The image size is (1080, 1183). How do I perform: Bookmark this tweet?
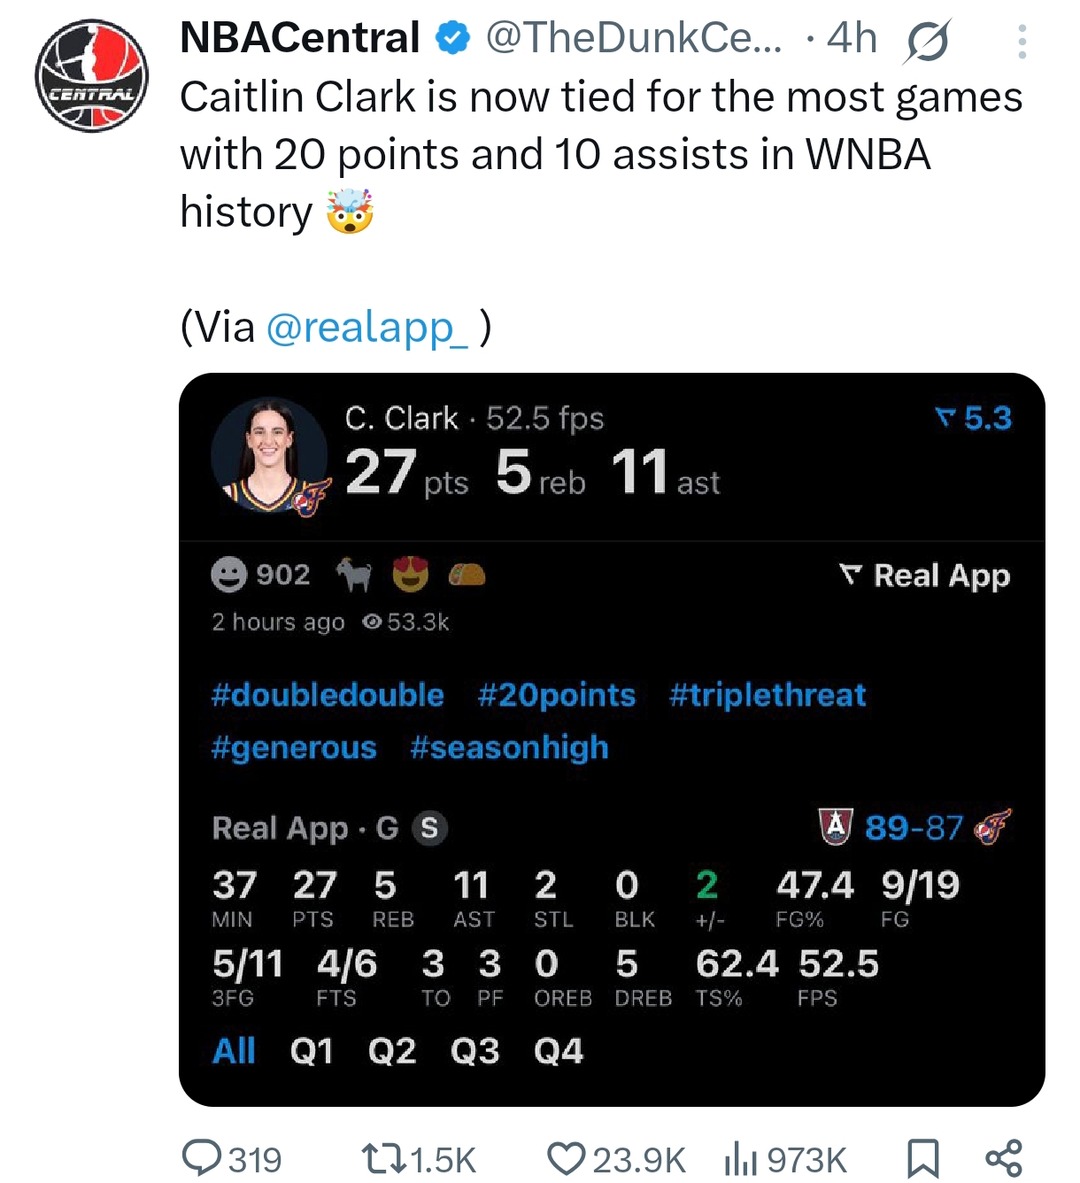click(921, 1158)
